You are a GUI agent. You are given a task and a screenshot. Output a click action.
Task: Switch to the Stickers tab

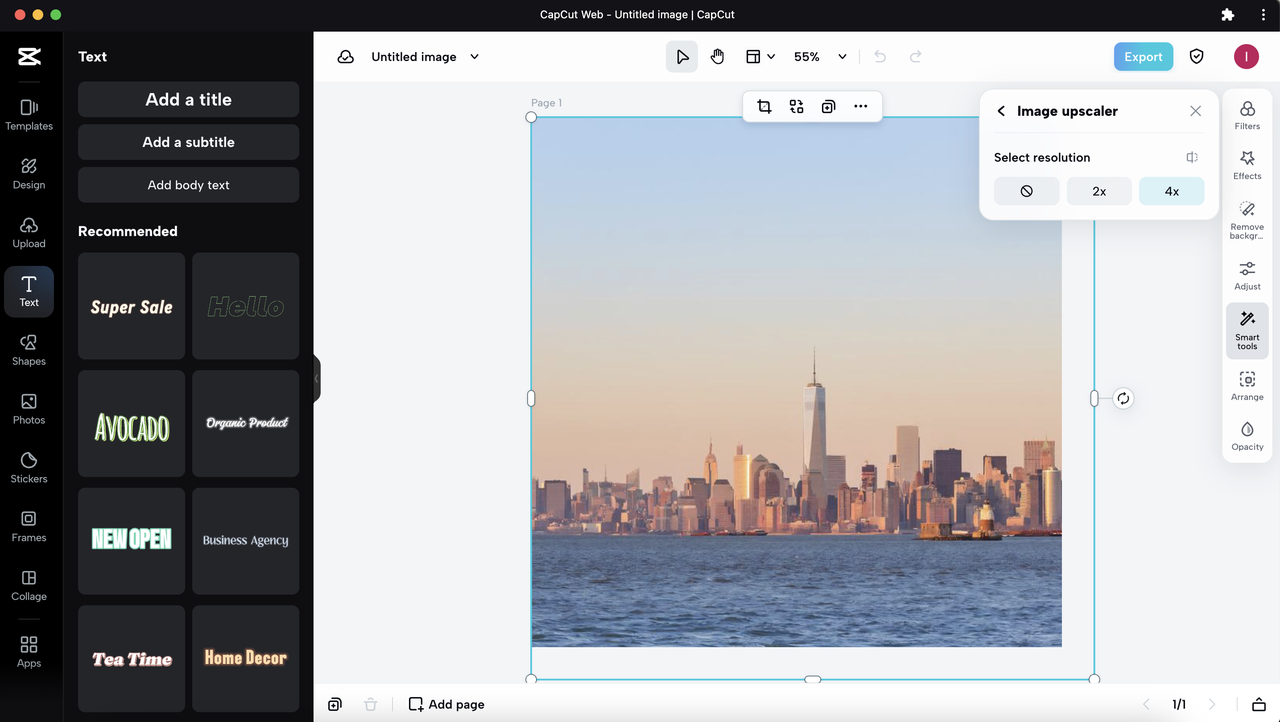click(29, 467)
